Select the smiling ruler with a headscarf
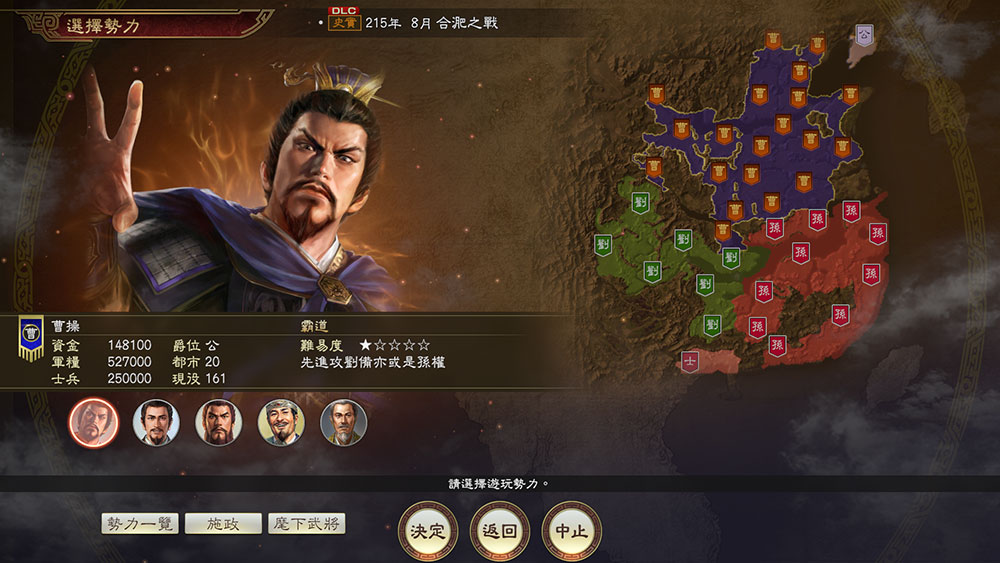The image size is (1000, 563). tap(281, 422)
